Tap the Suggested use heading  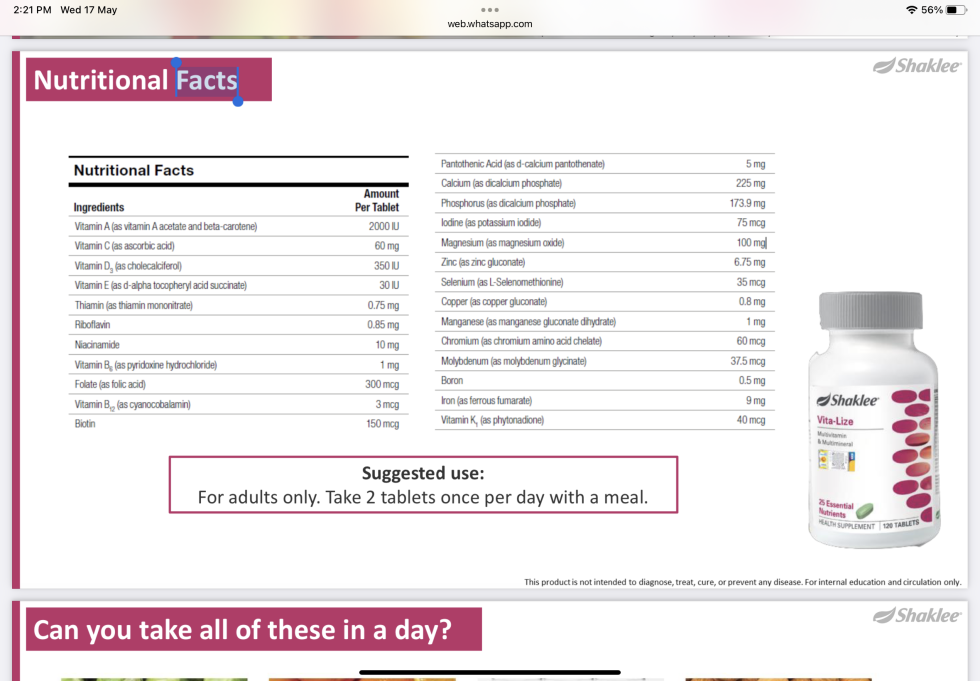423,473
